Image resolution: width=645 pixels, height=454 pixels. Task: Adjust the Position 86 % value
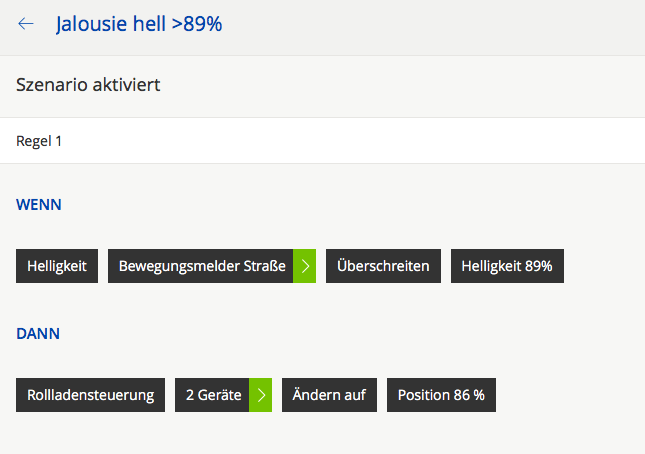pyautogui.click(x=441, y=395)
